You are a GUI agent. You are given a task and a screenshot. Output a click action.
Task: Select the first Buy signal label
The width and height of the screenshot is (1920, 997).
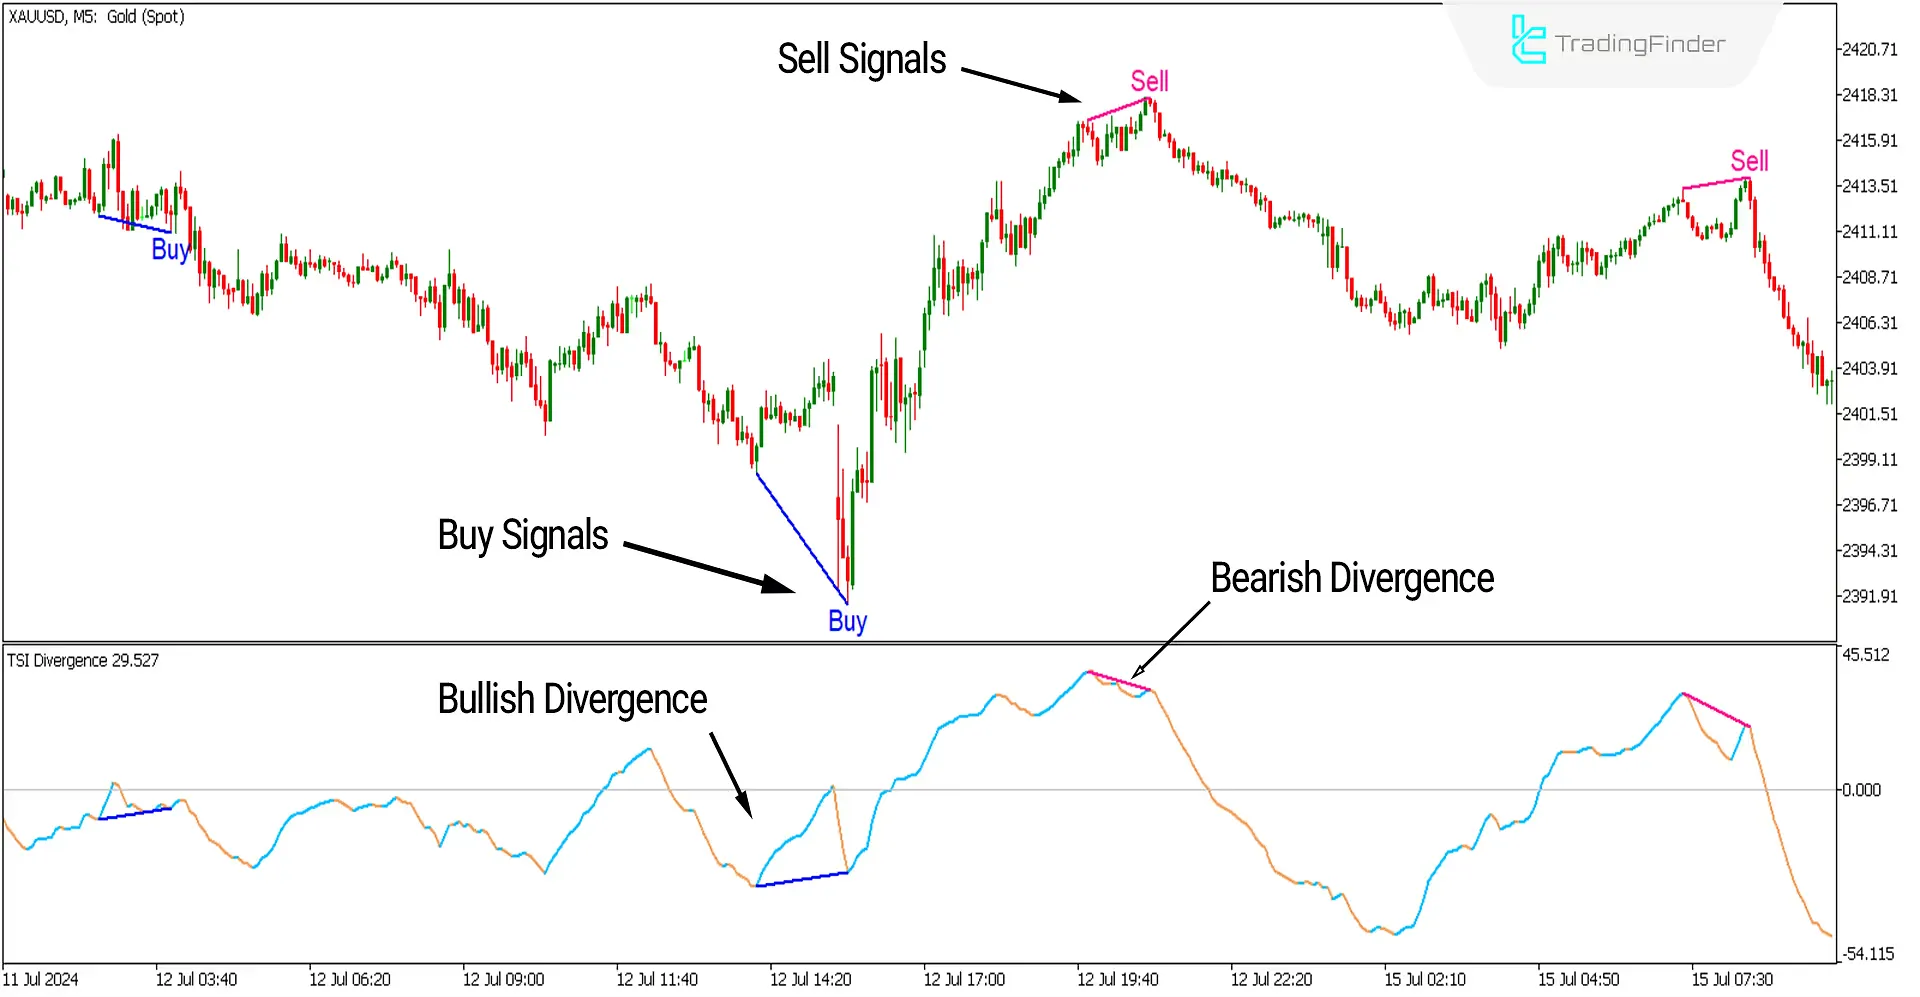pyautogui.click(x=170, y=250)
